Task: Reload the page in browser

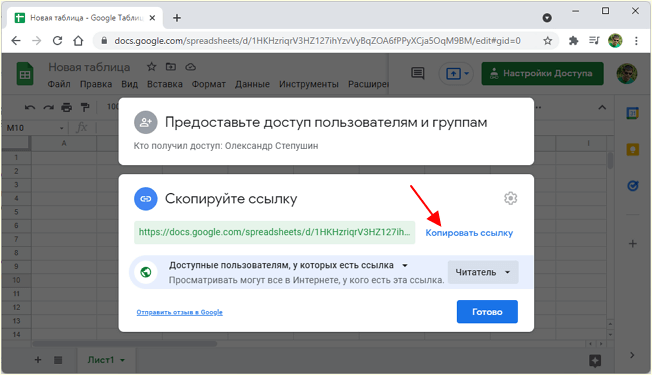Action: point(57,41)
